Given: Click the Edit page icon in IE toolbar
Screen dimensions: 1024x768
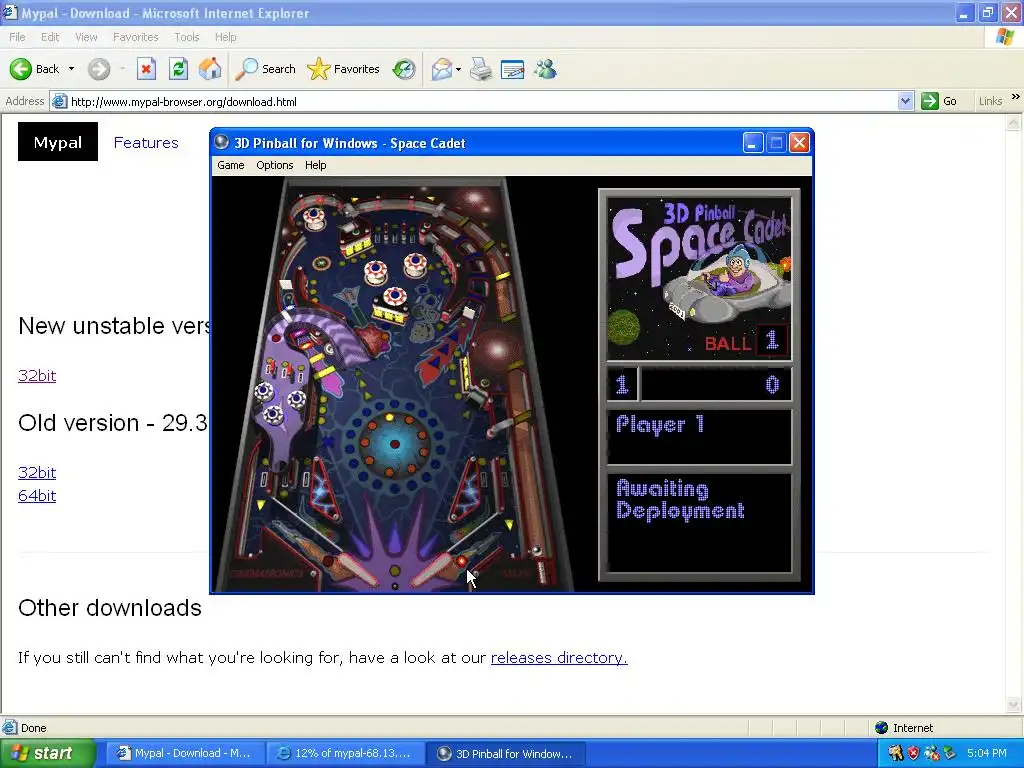Looking at the screenshot, I should 513,69.
